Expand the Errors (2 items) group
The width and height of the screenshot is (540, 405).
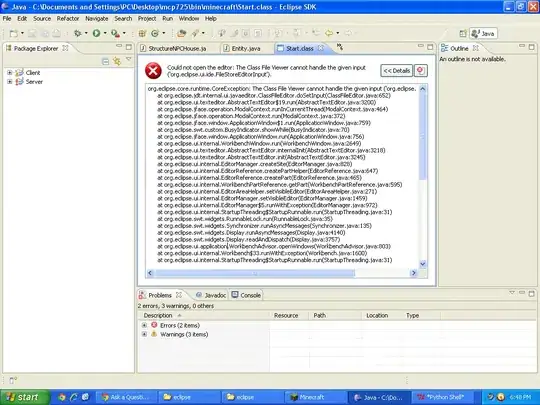point(144,325)
